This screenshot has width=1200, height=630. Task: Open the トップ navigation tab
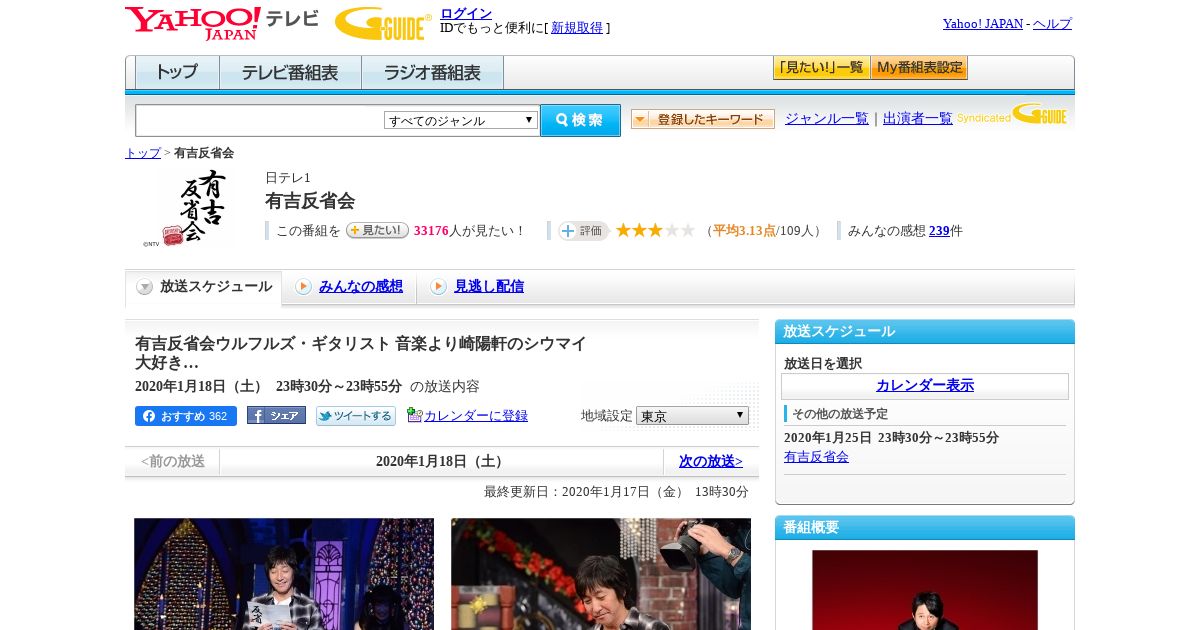(x=177, y=73)
